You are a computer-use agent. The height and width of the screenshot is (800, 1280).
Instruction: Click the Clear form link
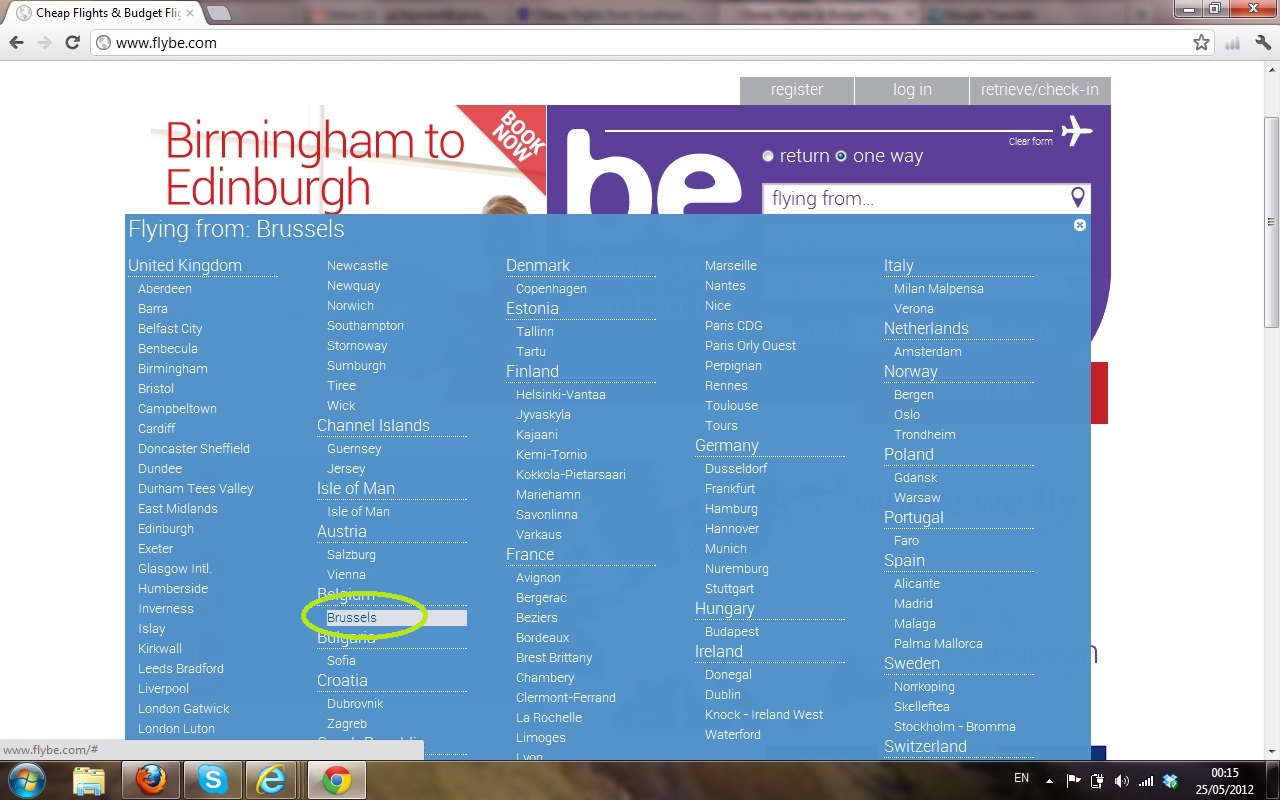[x=1030, y=142]
